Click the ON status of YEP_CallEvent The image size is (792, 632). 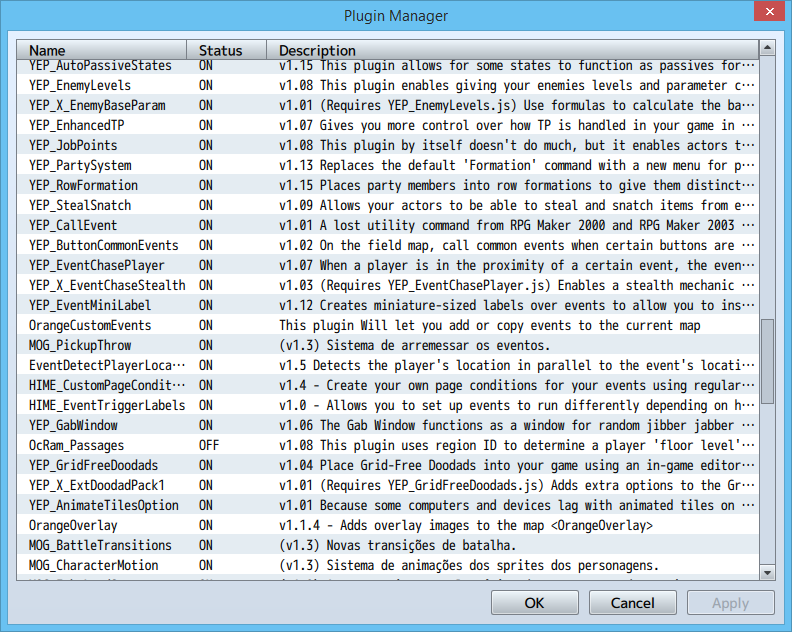tap(206, 225)
